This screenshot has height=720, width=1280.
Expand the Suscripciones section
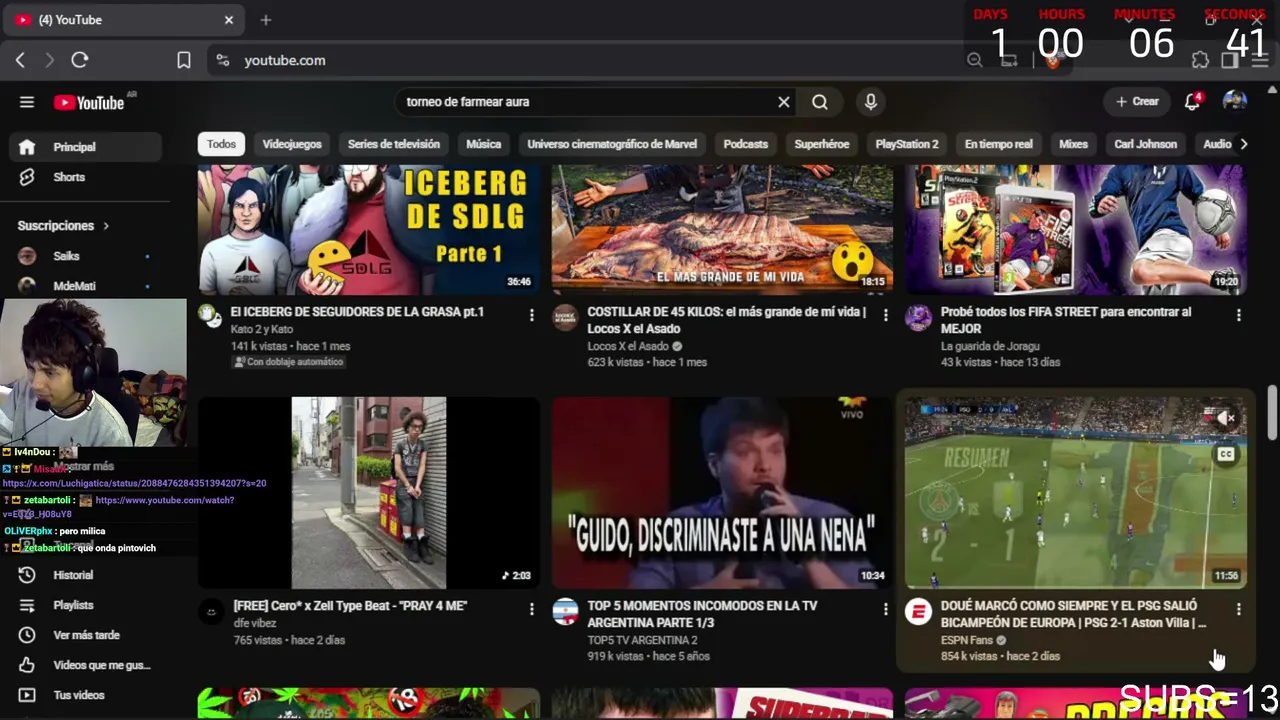tap(63, 226)
